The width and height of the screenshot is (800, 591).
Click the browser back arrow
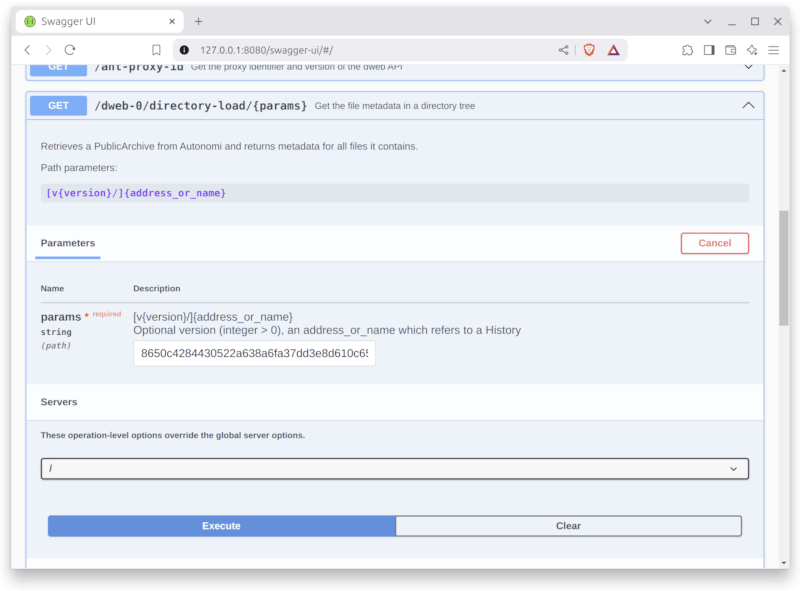27,50
